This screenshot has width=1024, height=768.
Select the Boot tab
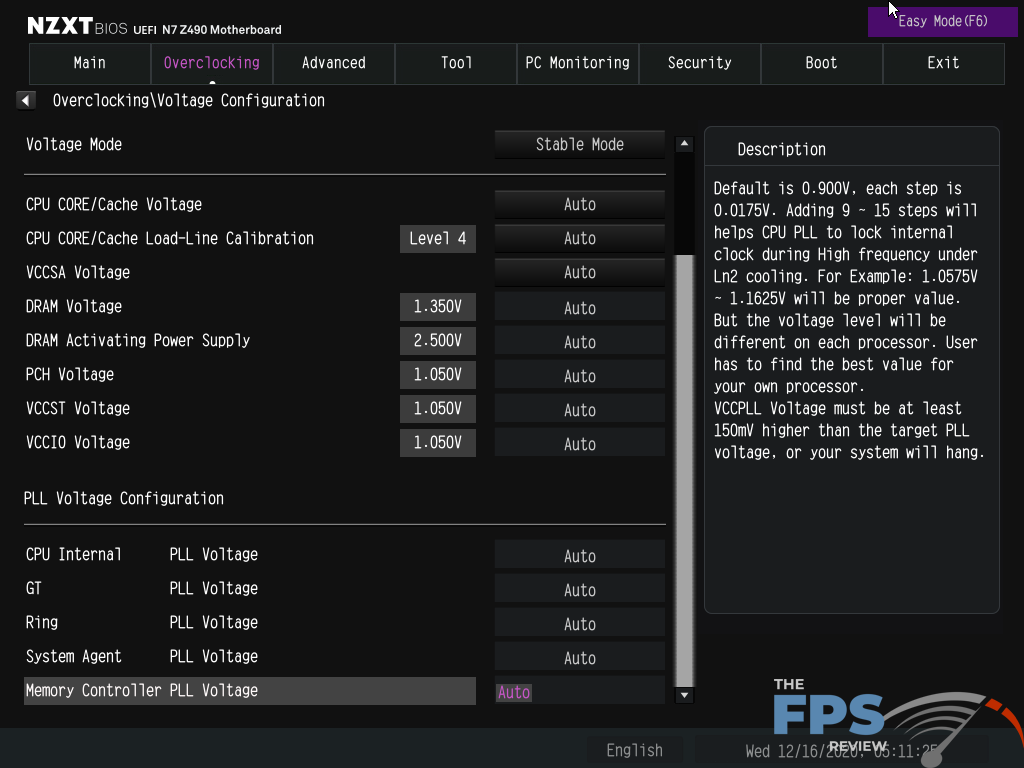tap(821, 63)
